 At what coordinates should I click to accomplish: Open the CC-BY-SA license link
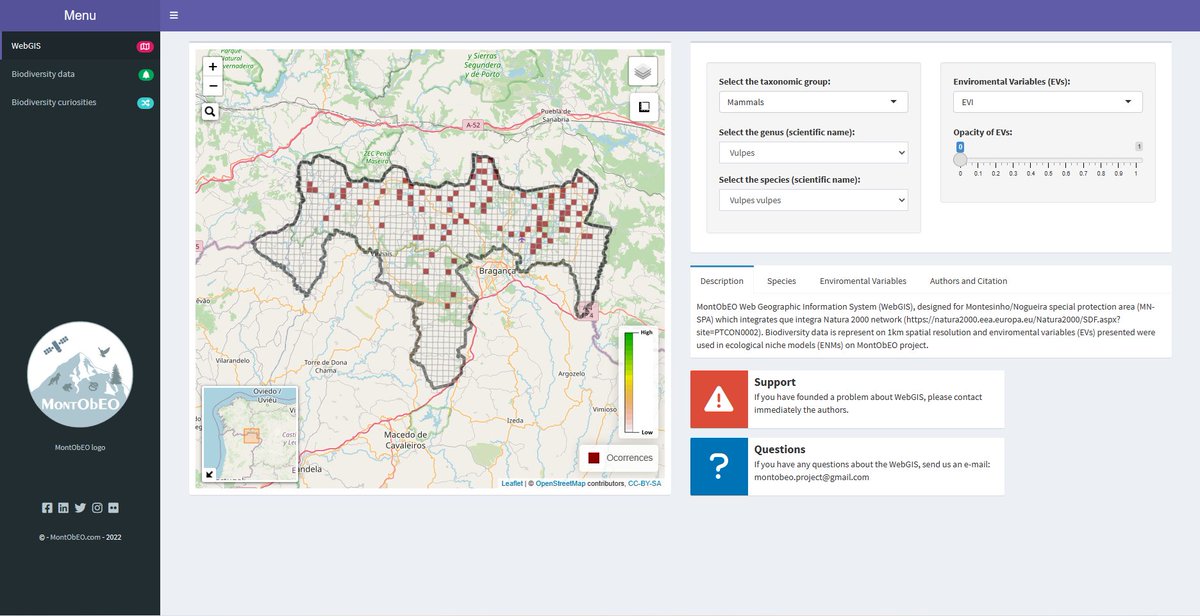coord(644,483)
